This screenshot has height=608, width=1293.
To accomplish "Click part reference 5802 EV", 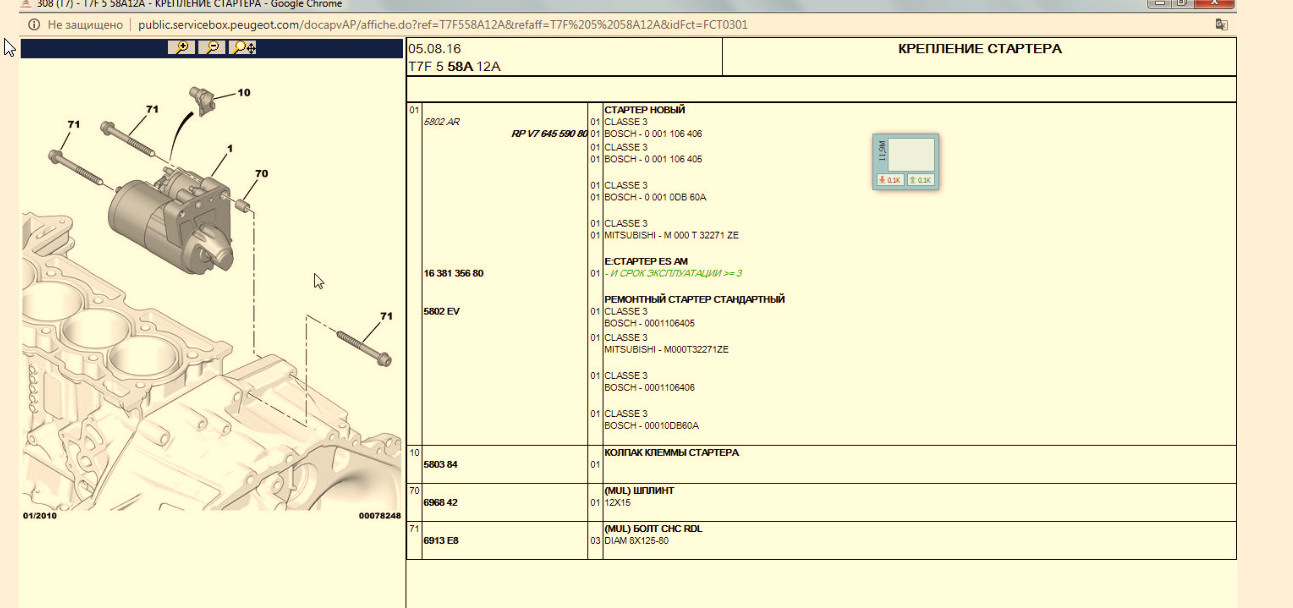I will click(442, 311).
